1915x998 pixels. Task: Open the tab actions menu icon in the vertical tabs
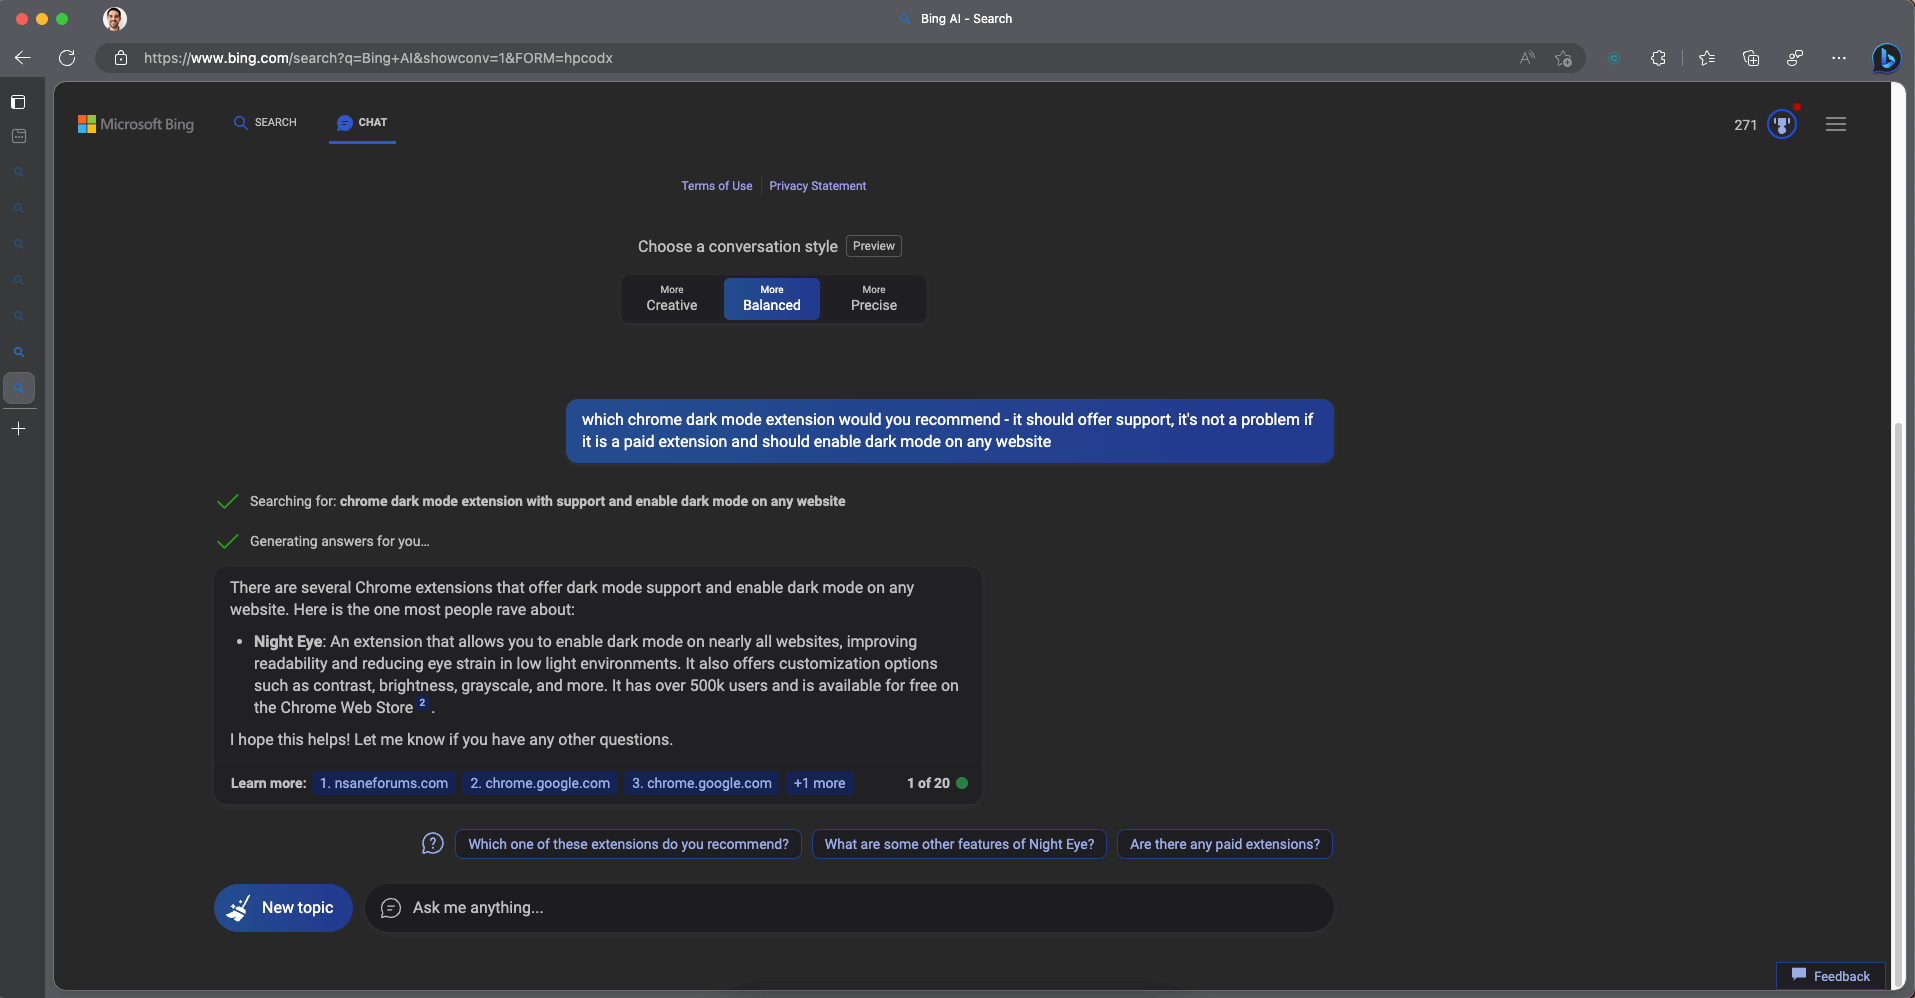point(18,102)
